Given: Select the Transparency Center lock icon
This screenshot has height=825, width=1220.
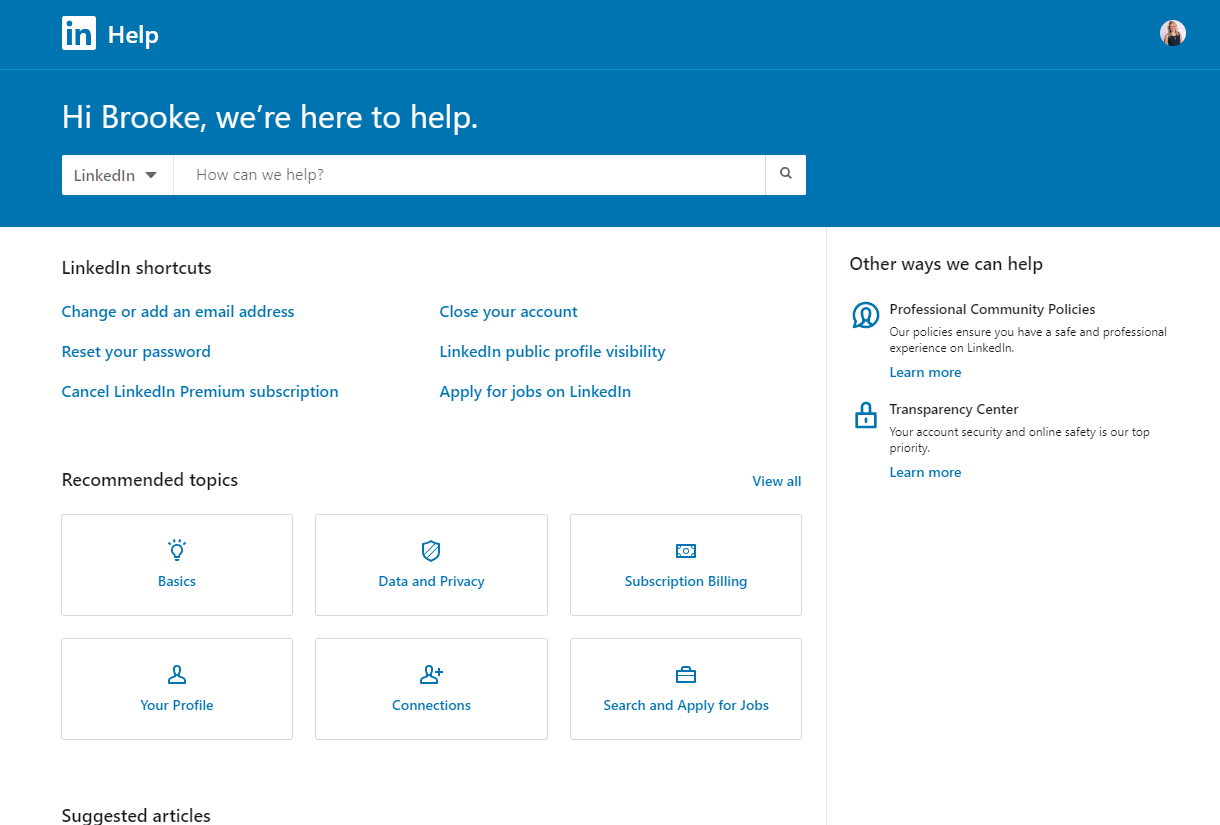Looking at the screenshot, I should [865, 415].
